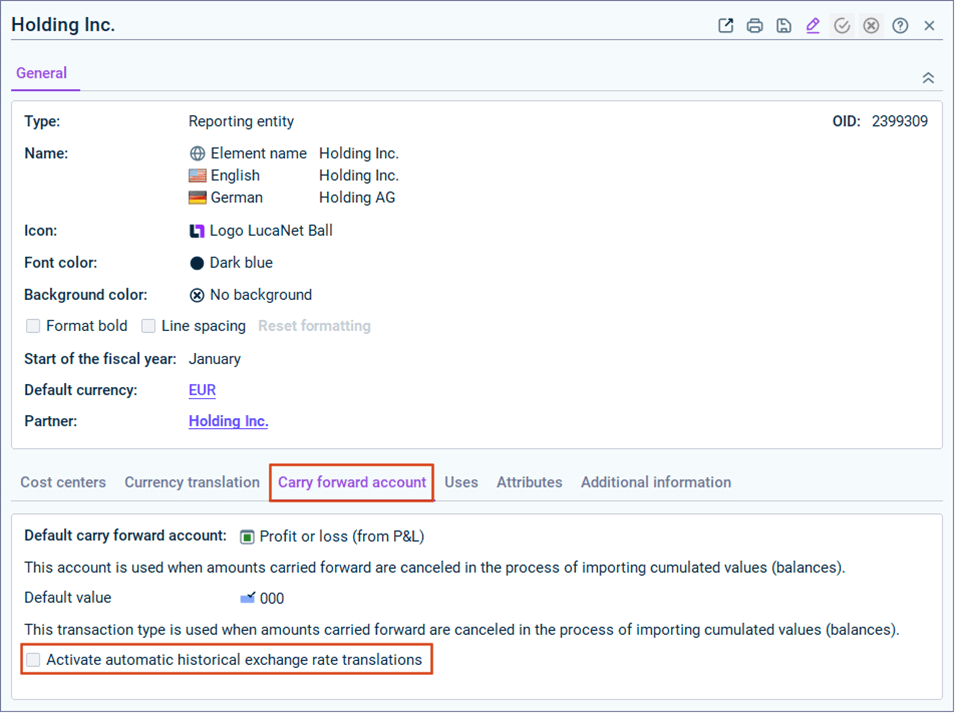Switch to the Additional information tab
This screenshot has height=713, width=955.
click(656, 482)
